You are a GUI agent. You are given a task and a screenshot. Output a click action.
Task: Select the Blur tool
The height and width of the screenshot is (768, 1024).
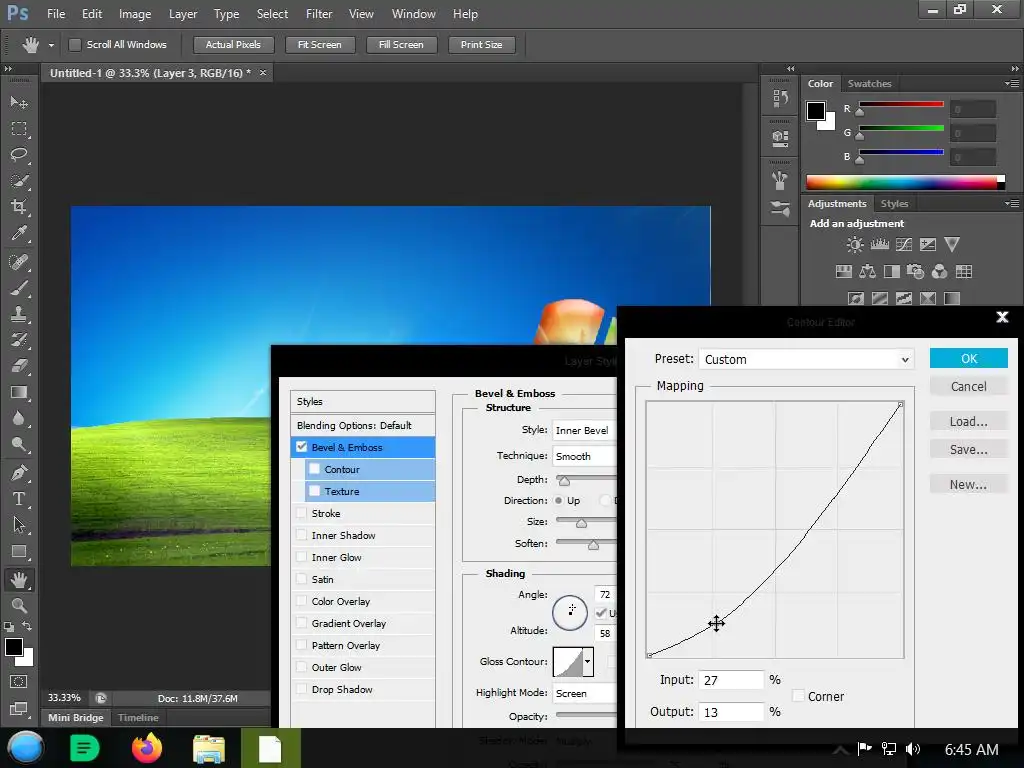pos(19,419)
